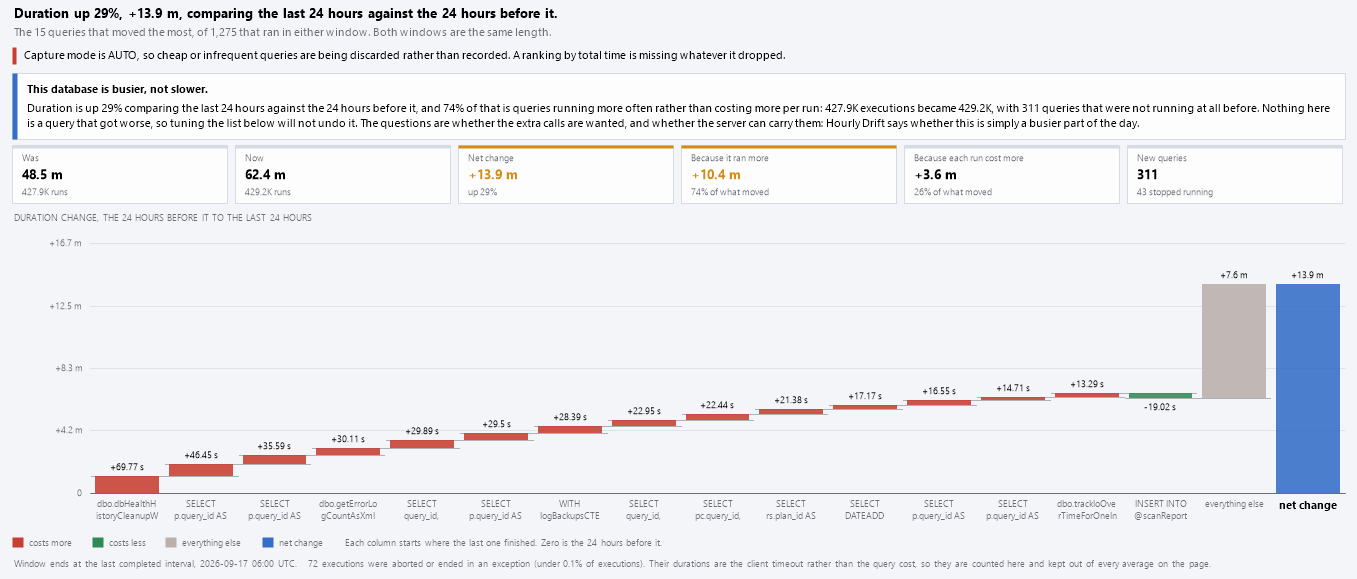Select the 'Because it ran more' card
Screen dimensions: 1357x579
pyautogui.click(x=789, y=175)
